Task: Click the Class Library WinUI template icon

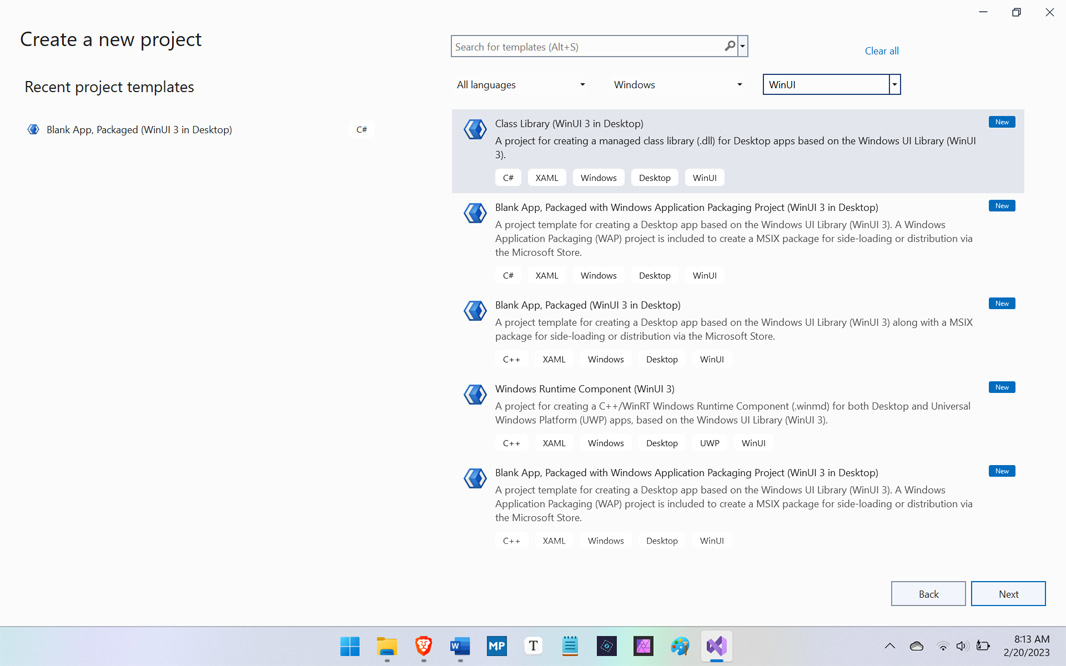Action: click(x=475, y=129)
